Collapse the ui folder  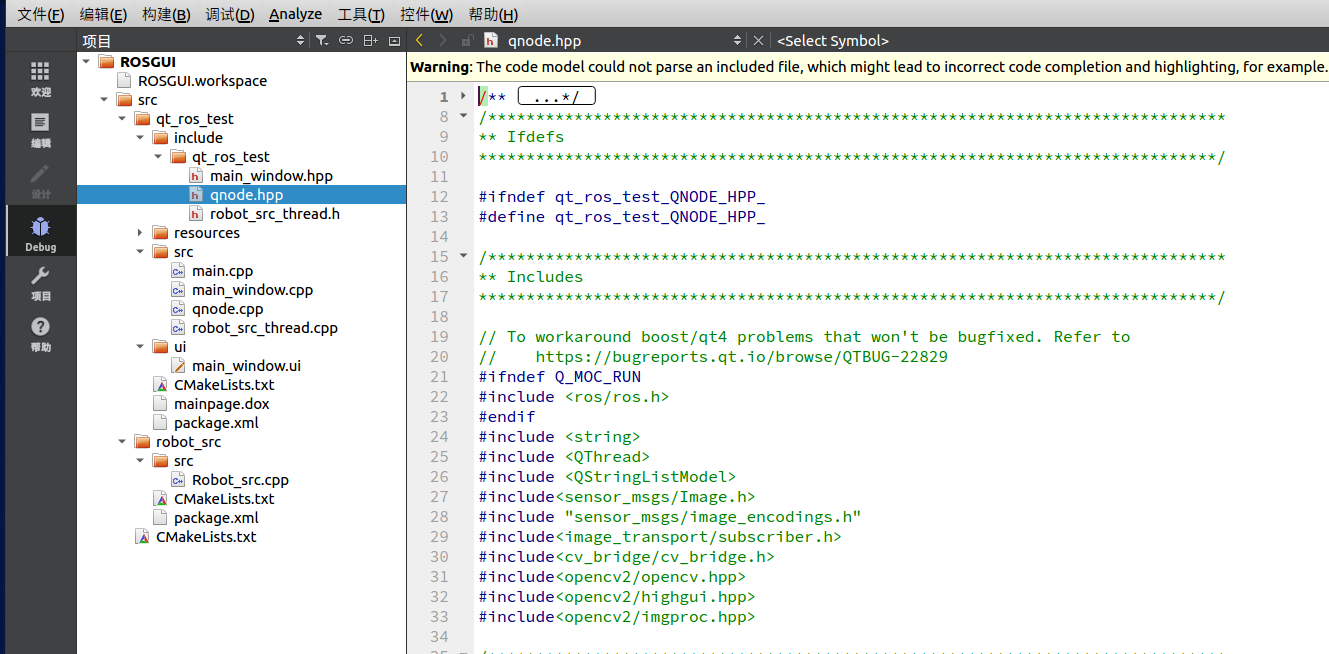click(141, 347)
